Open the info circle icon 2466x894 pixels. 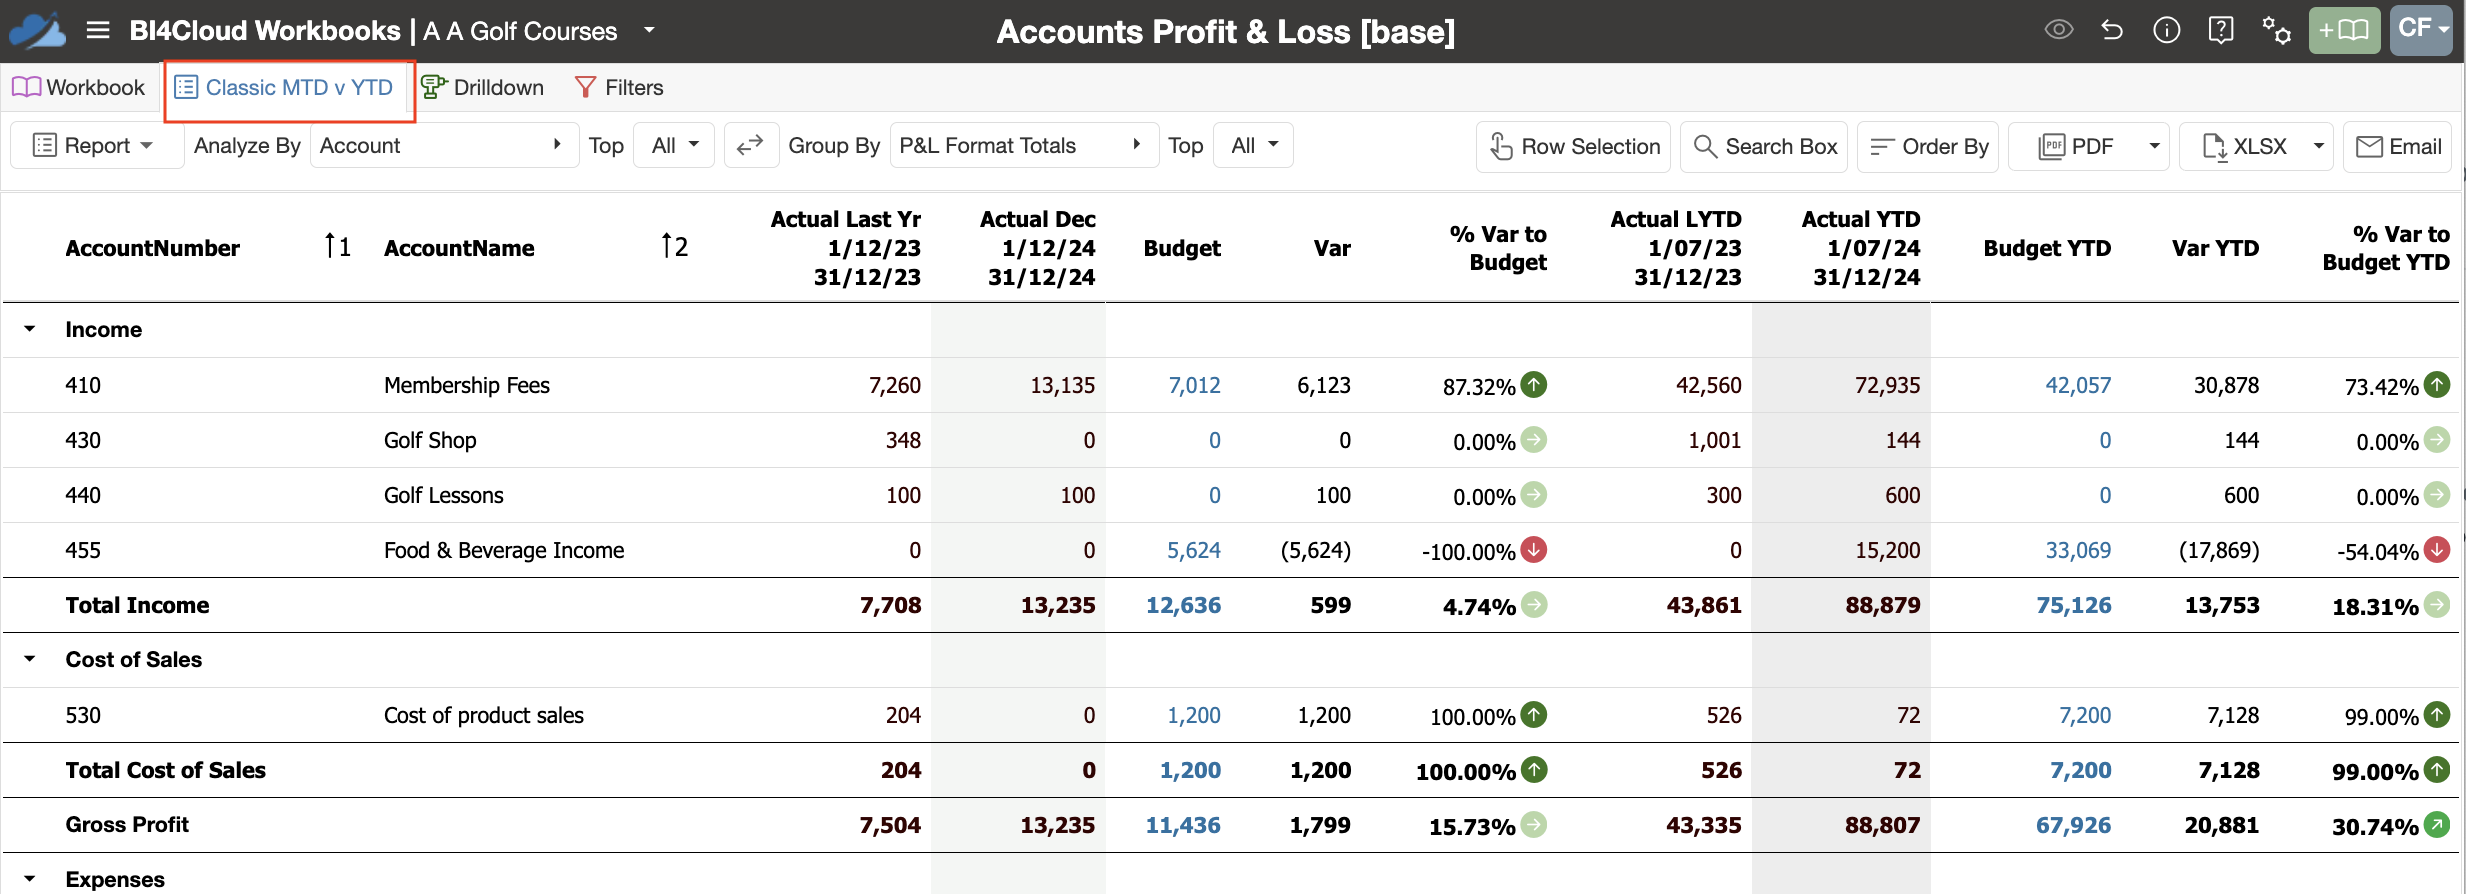tap(2166, 30)
